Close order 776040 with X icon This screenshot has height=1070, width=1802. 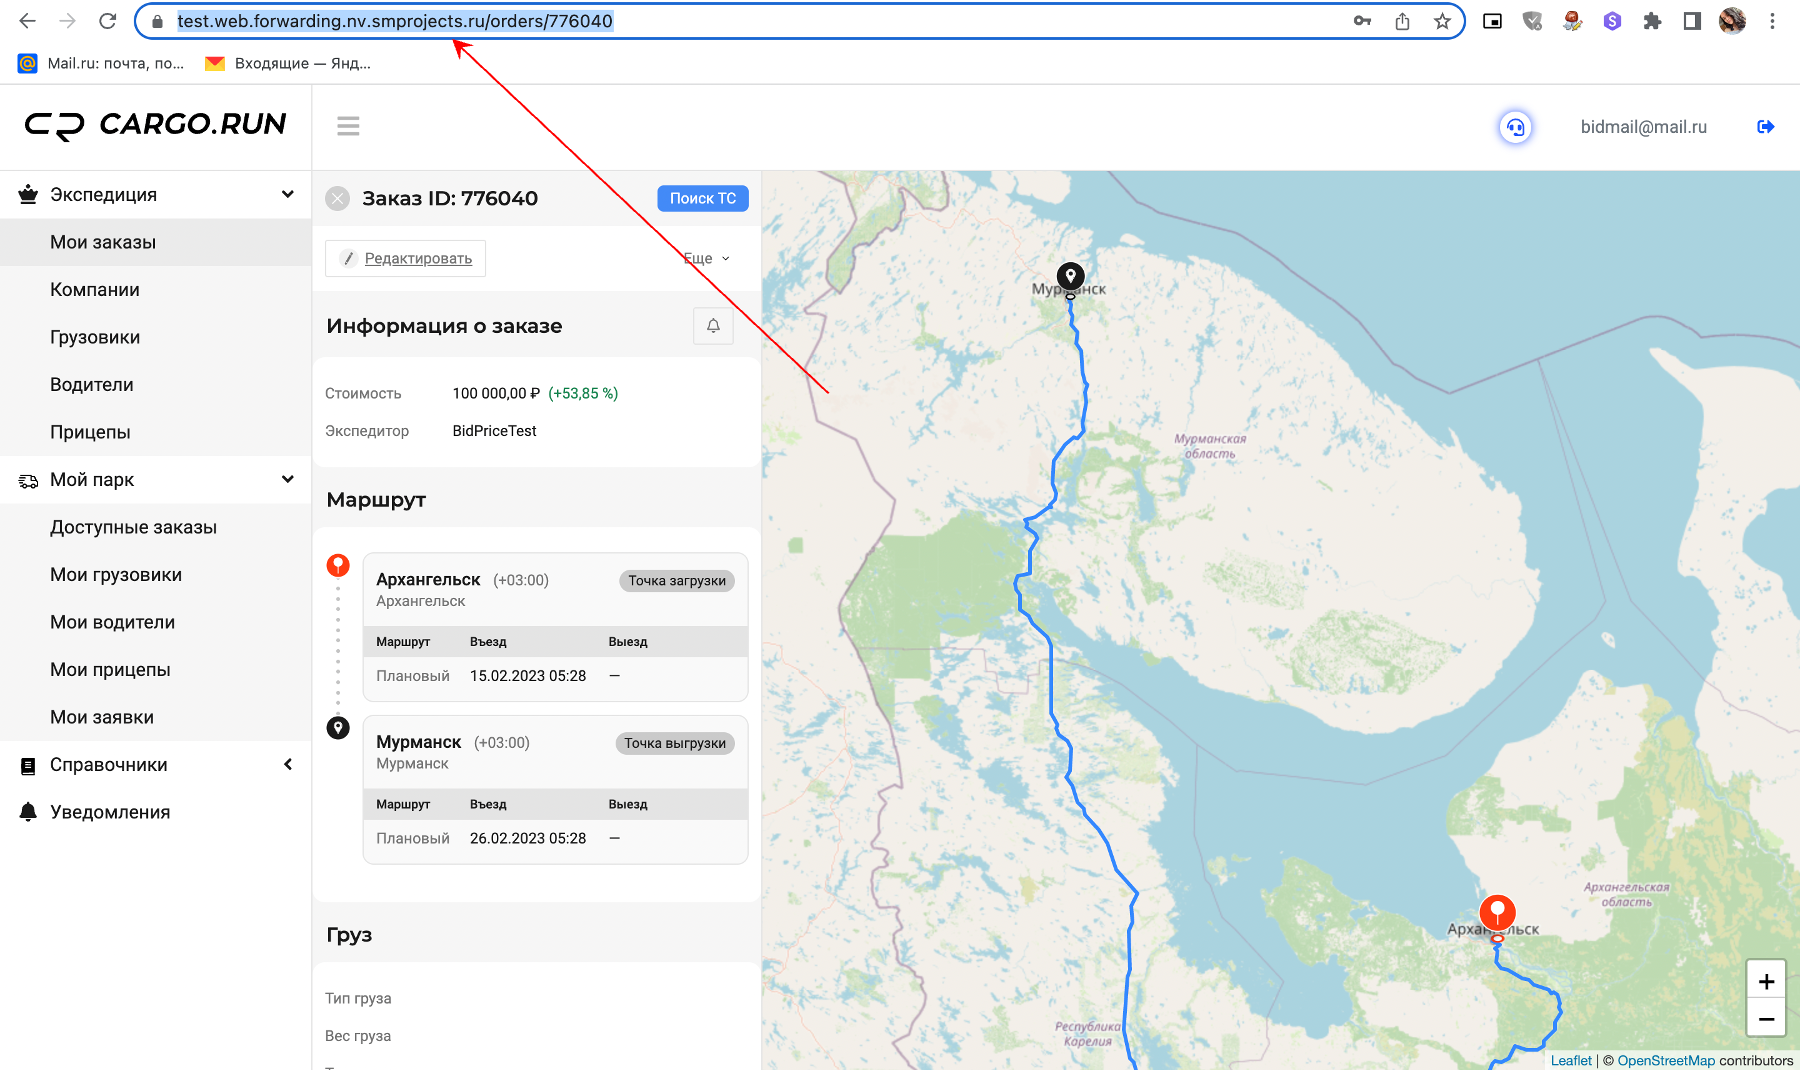[x=338, y=198]
